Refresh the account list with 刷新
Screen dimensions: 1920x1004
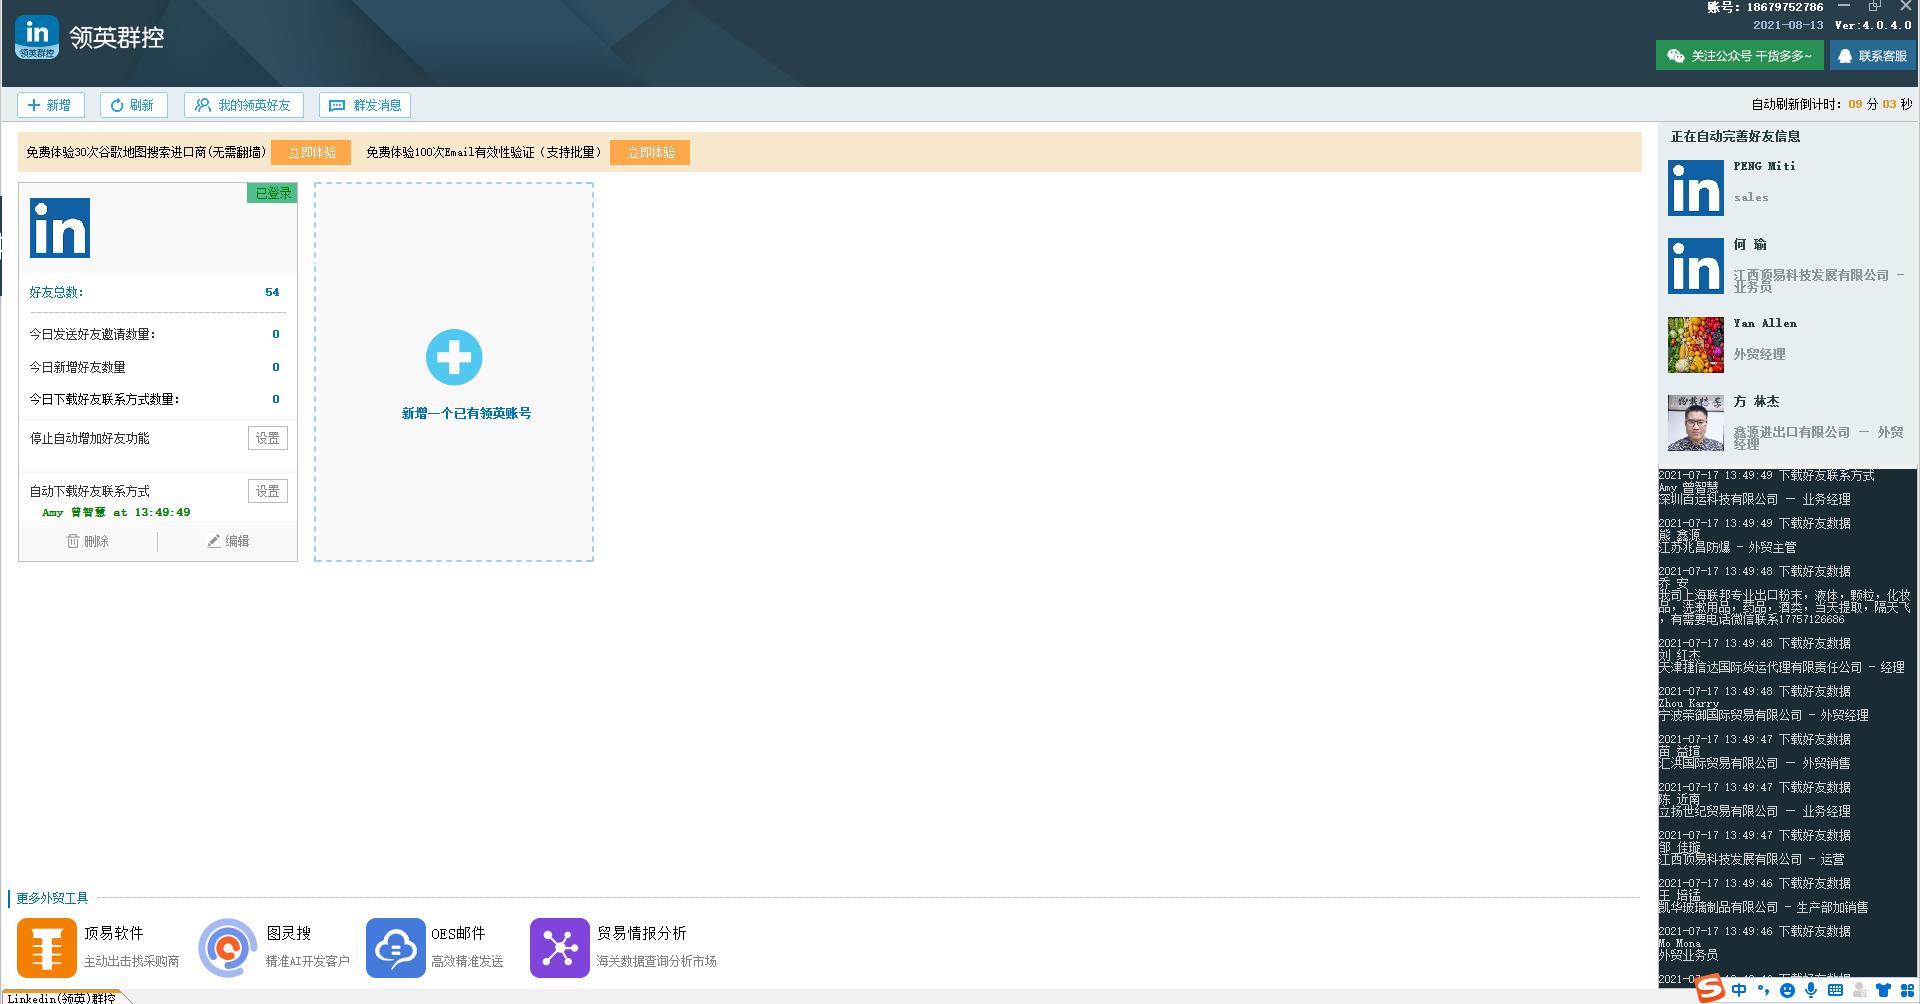point(133,105)
